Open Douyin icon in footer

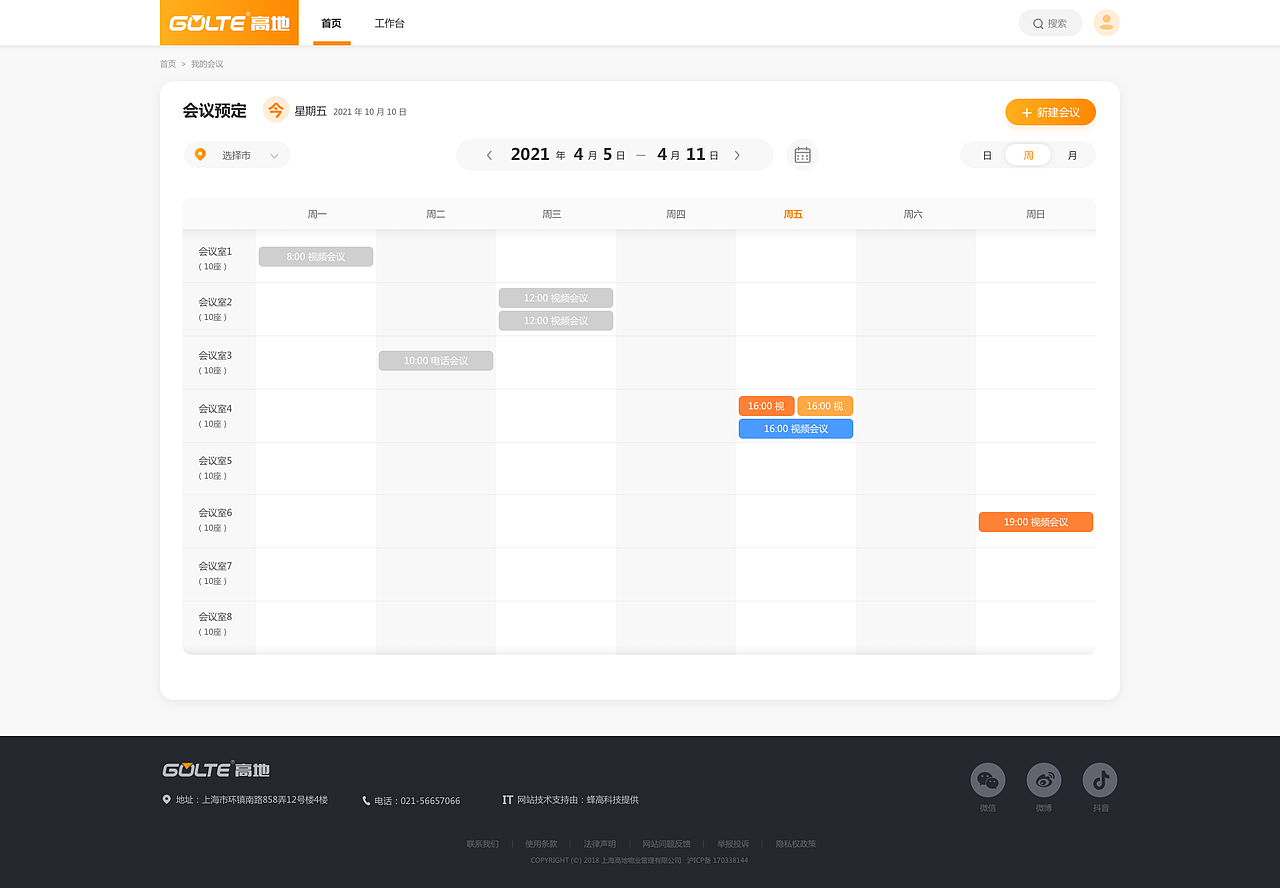(1100, 780)
